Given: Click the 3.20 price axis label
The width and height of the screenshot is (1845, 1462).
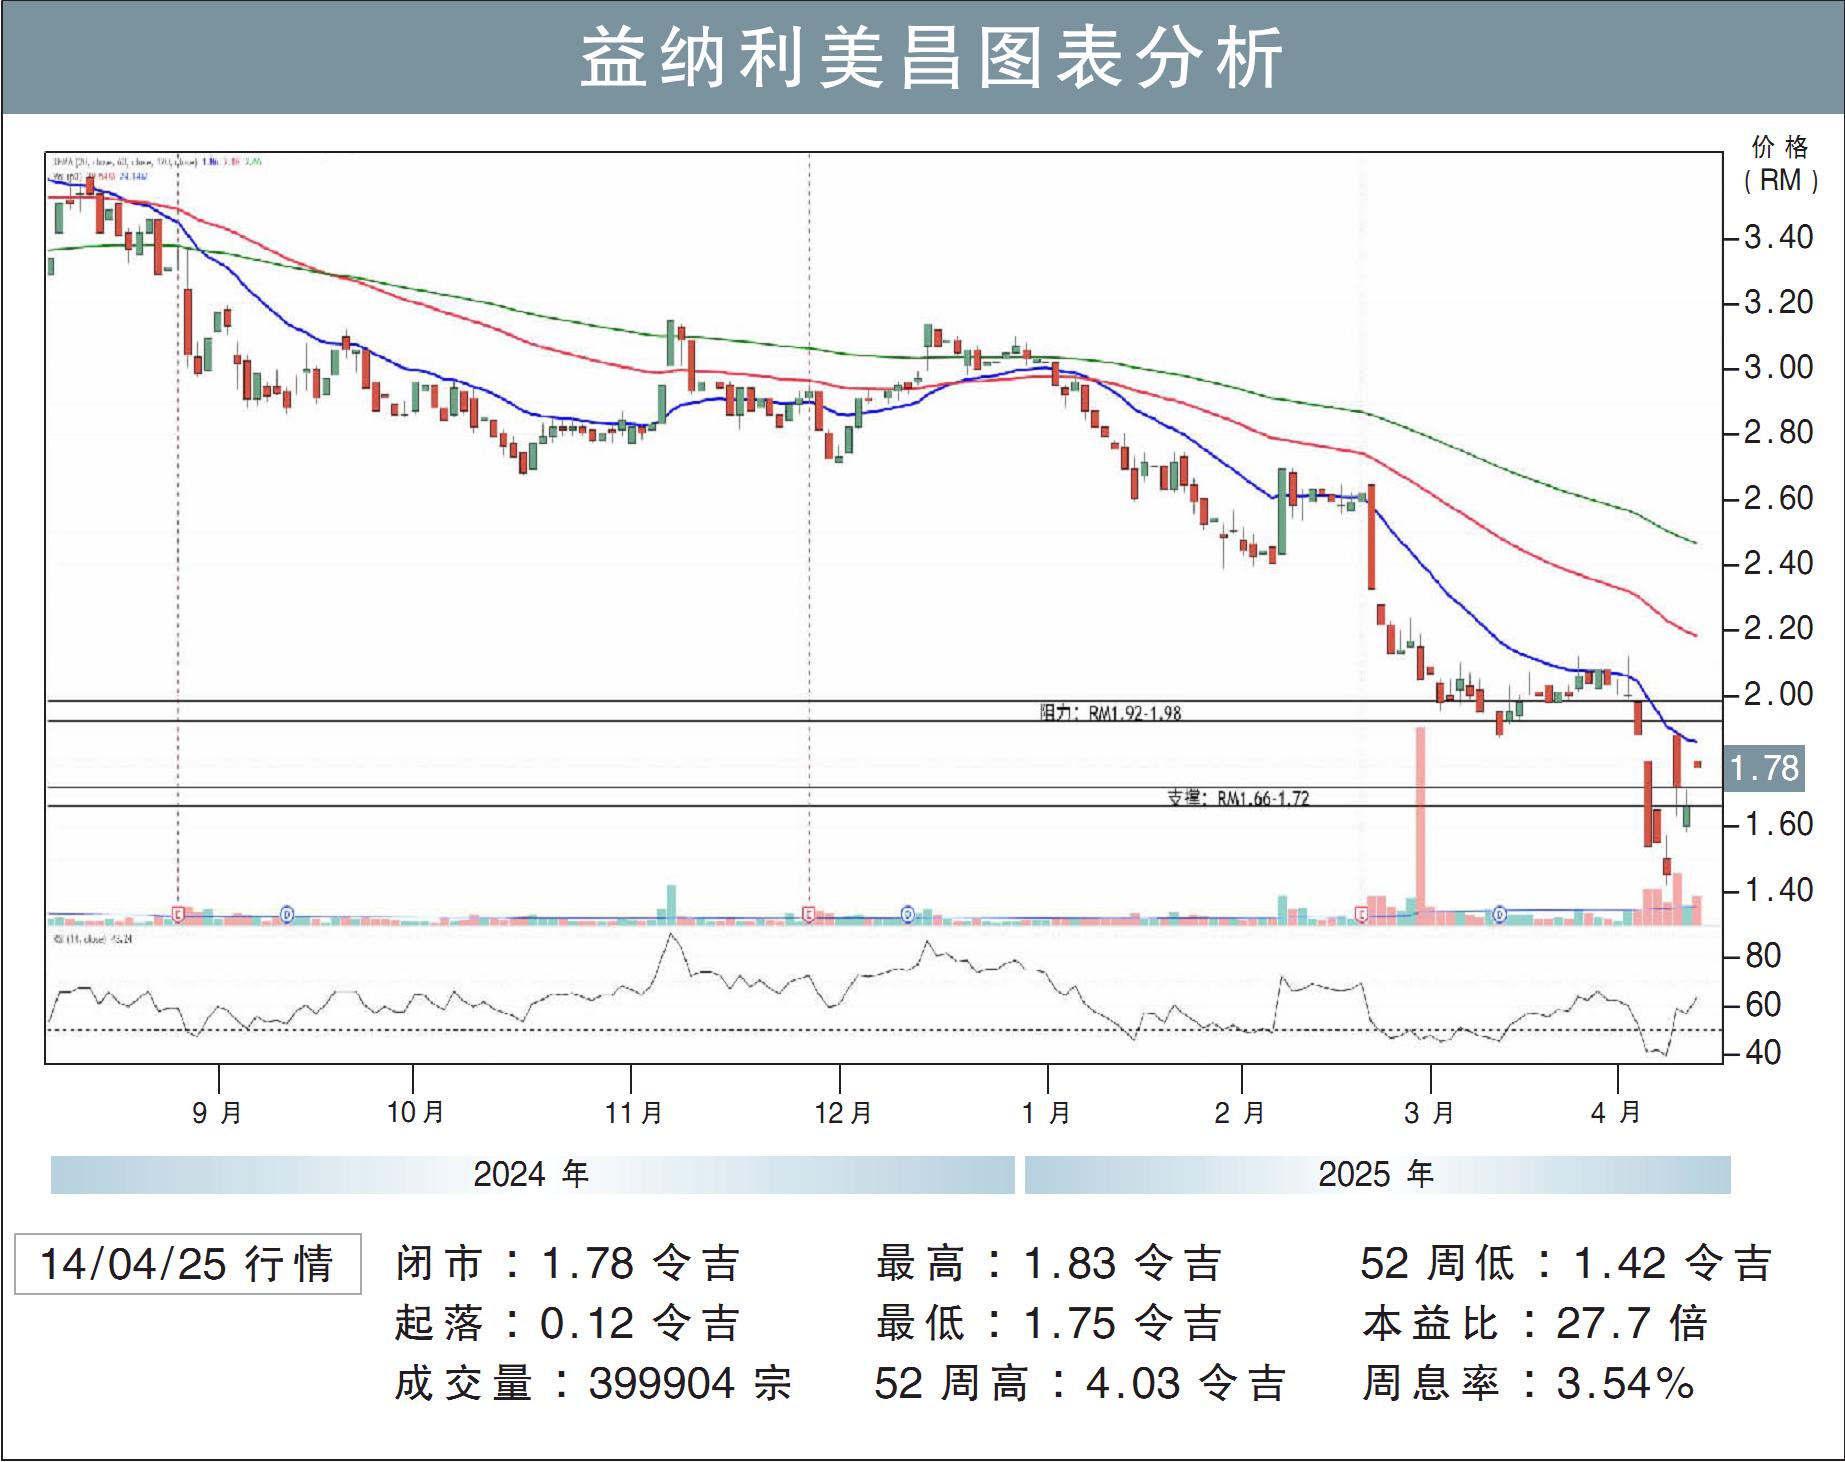Looking at the screenshot, I should [1778, 302].
